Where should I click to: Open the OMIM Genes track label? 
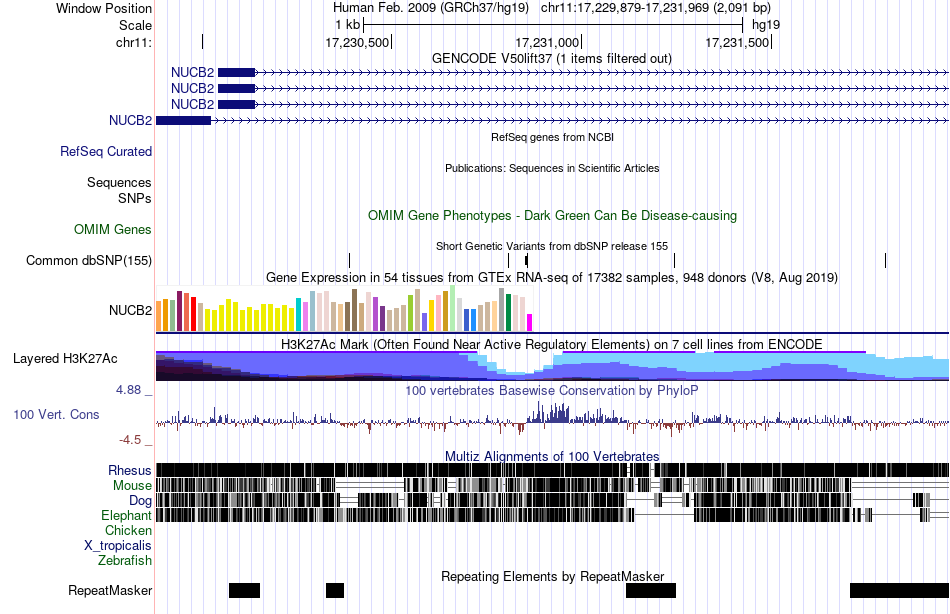113,230
